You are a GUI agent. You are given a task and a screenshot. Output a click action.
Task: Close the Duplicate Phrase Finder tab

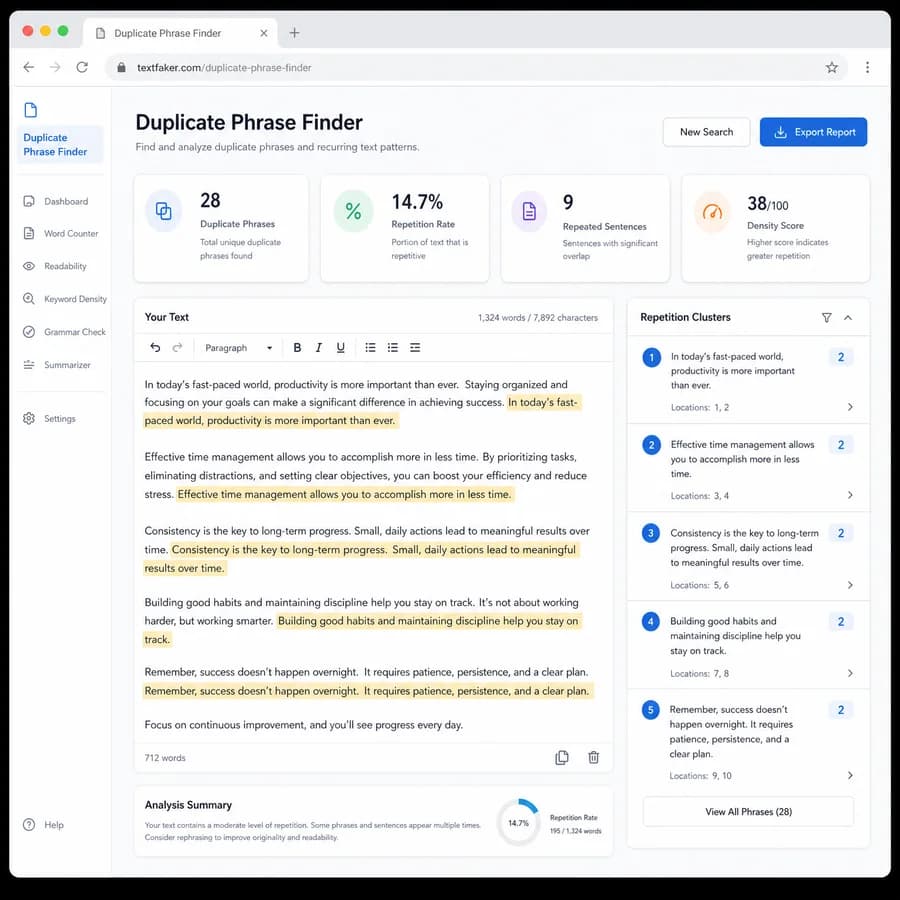tap(263, 33)
